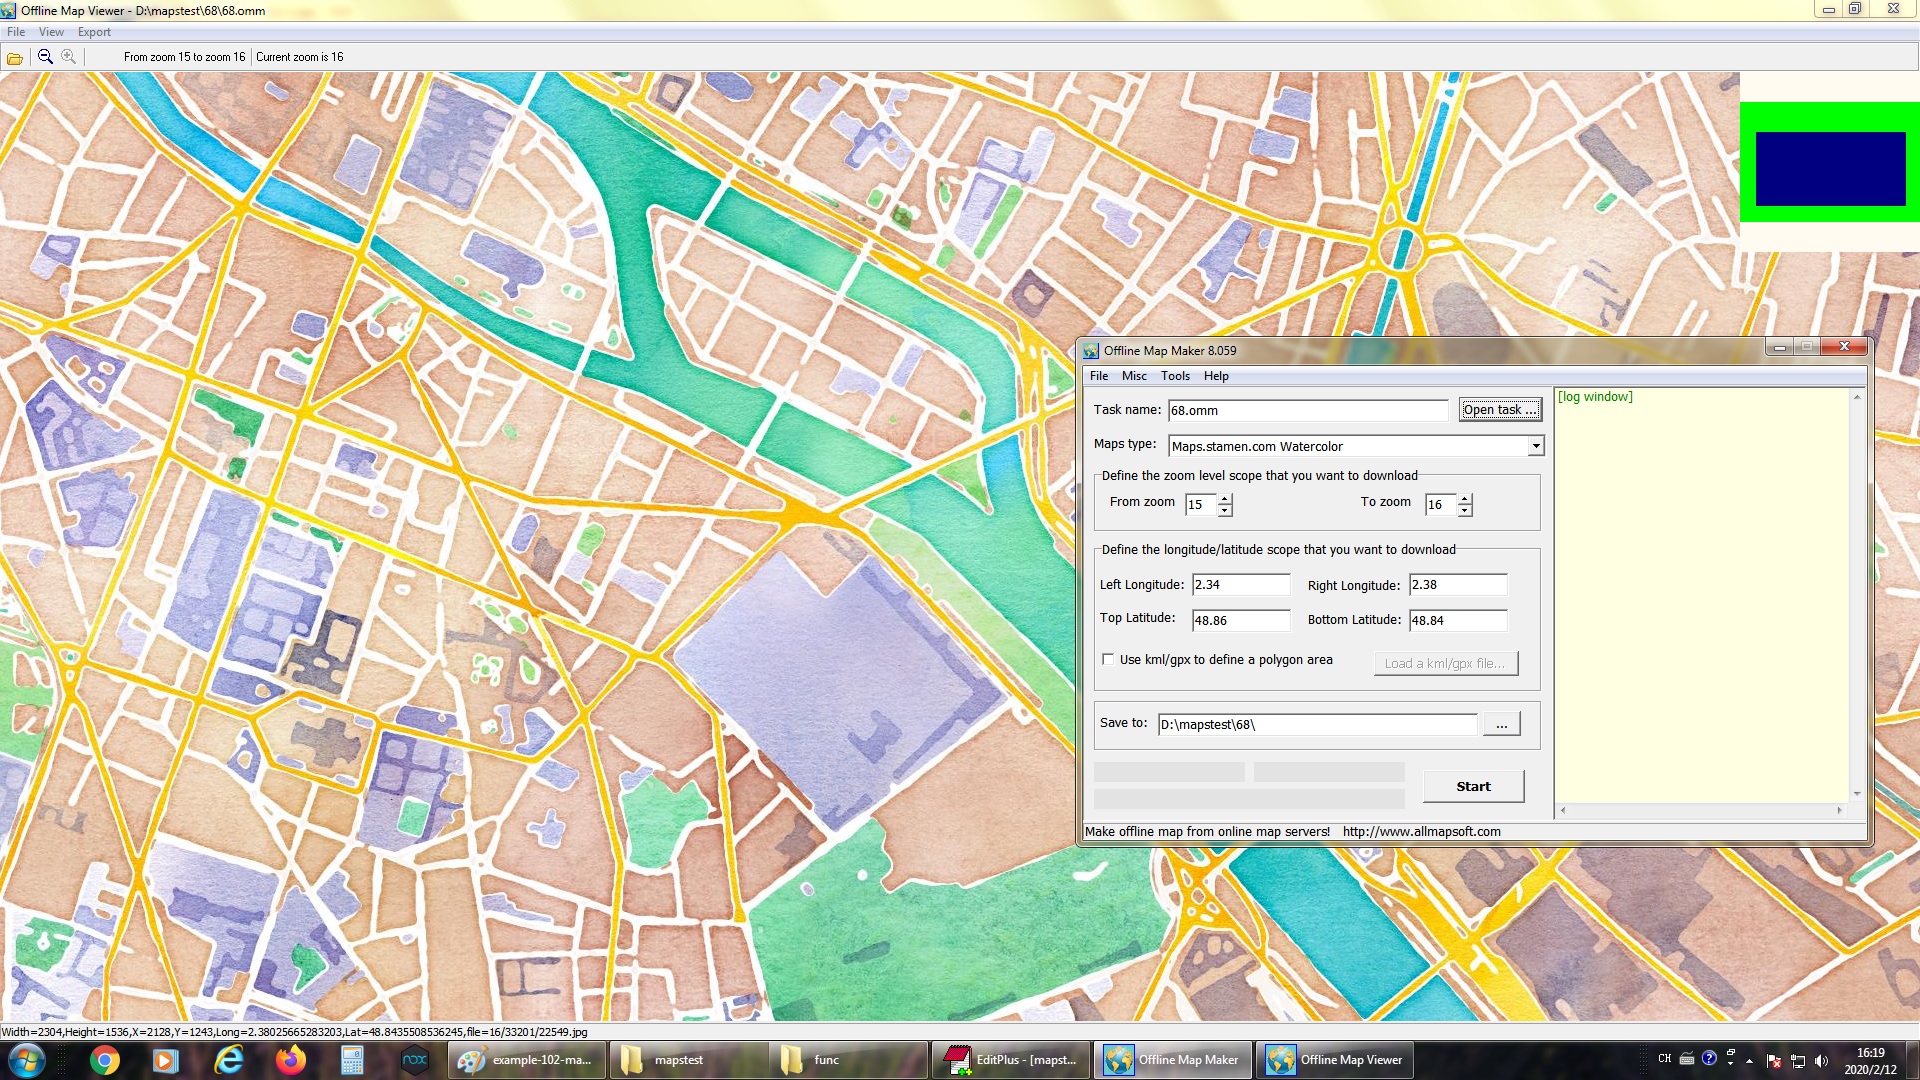Decrease the From zoom value
This screenshot has width=1920, height=1080.
(x=1225, y=510)
